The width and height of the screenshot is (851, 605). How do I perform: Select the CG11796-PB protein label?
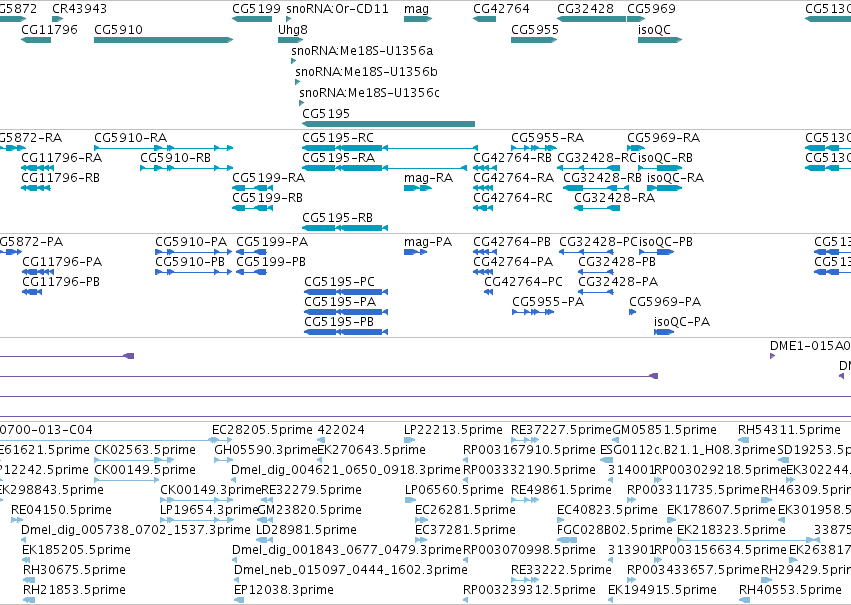[x=61, y=282]
